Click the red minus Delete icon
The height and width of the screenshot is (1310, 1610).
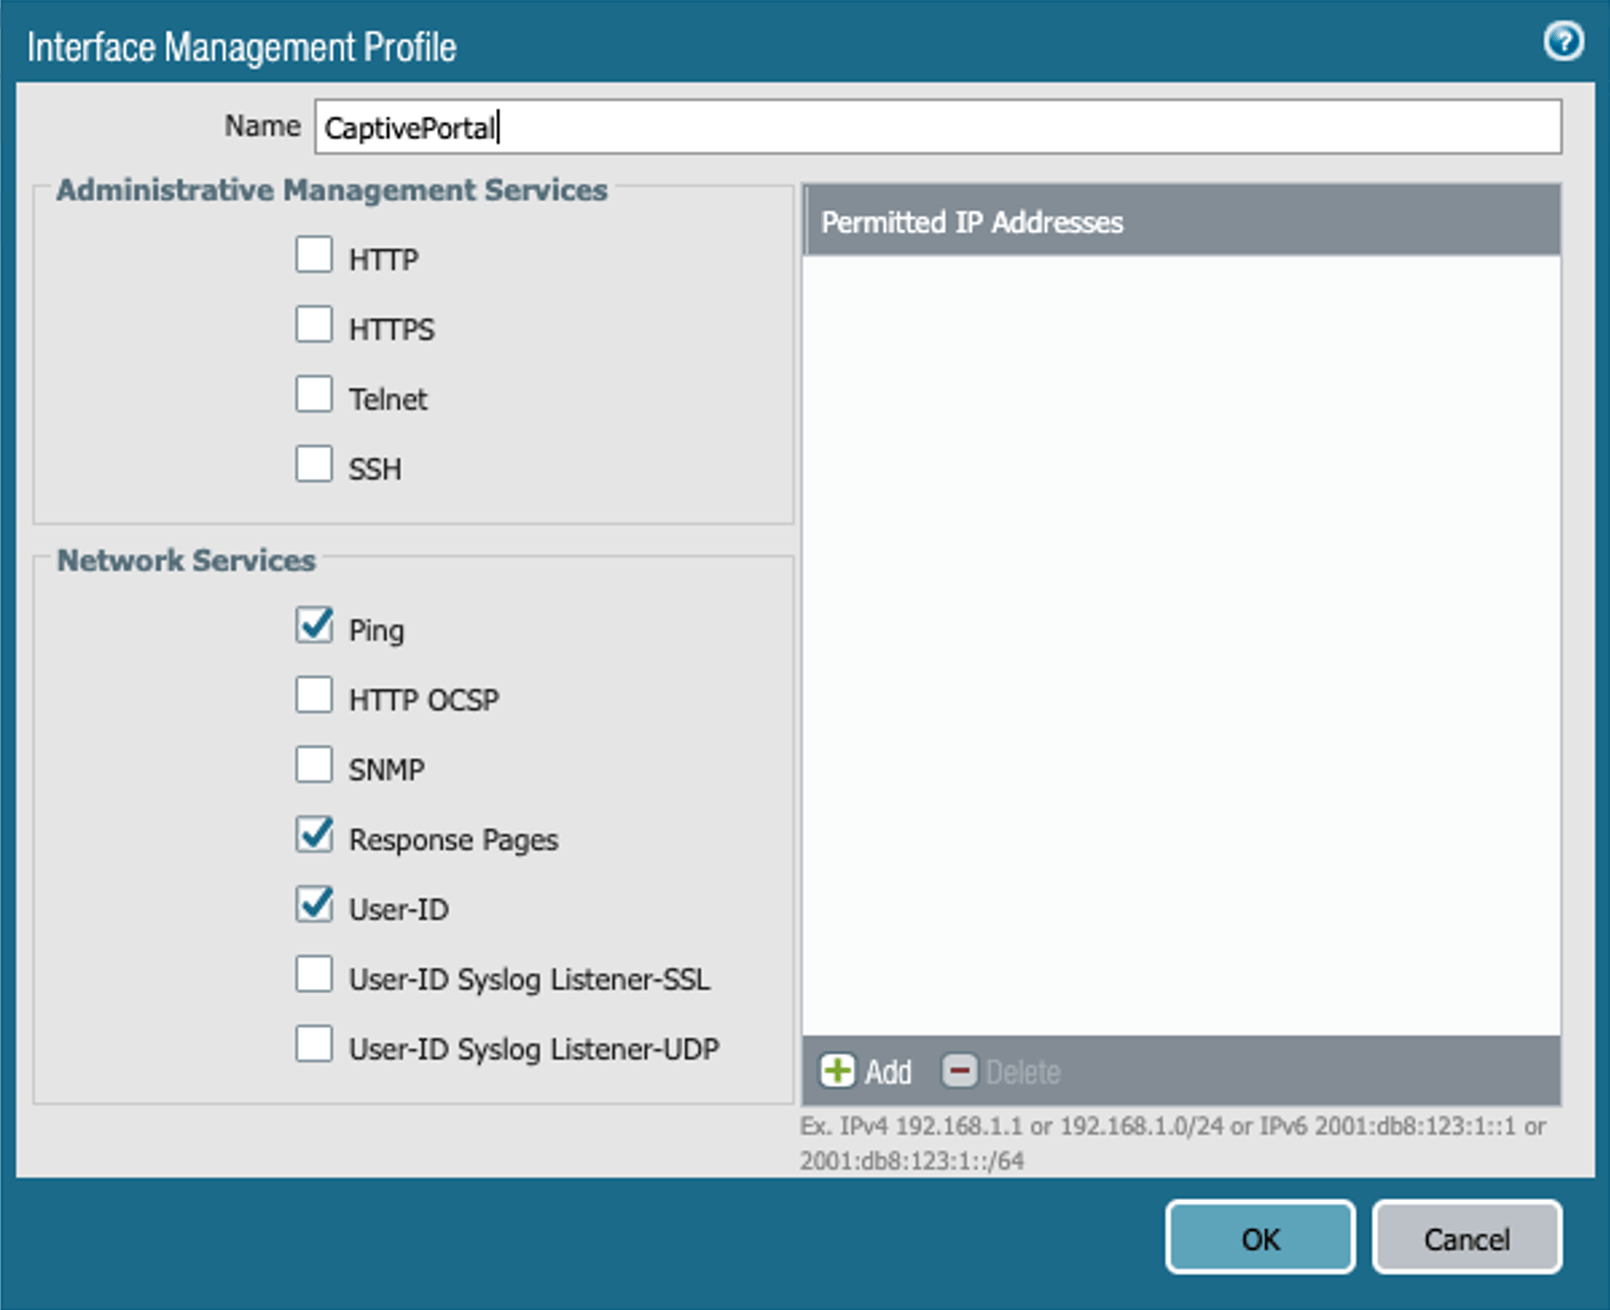click(960, 1070)
